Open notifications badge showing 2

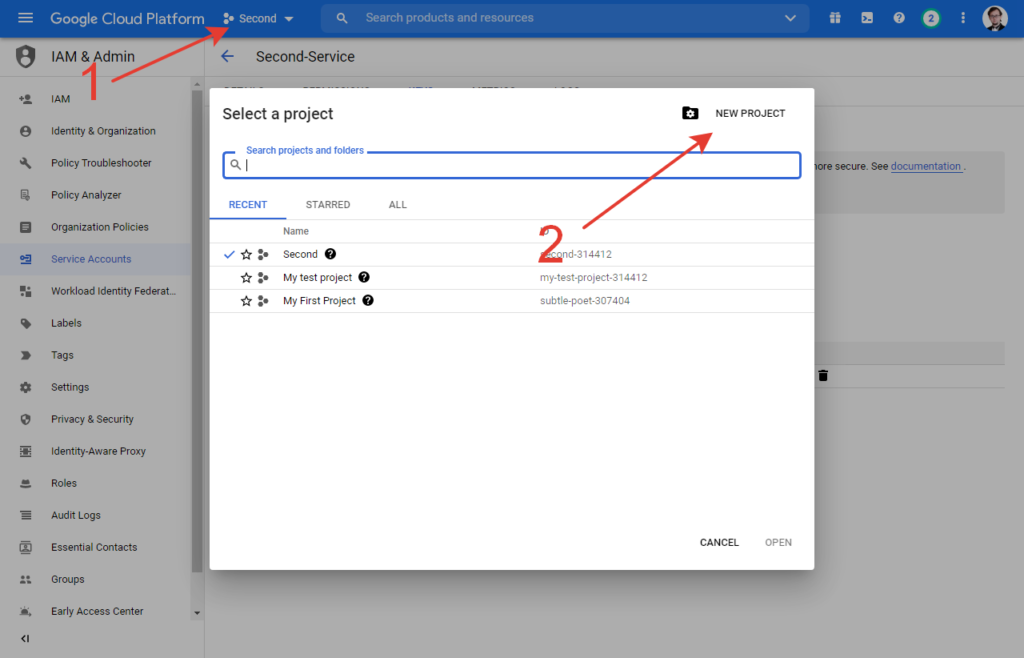coord(931,18)
